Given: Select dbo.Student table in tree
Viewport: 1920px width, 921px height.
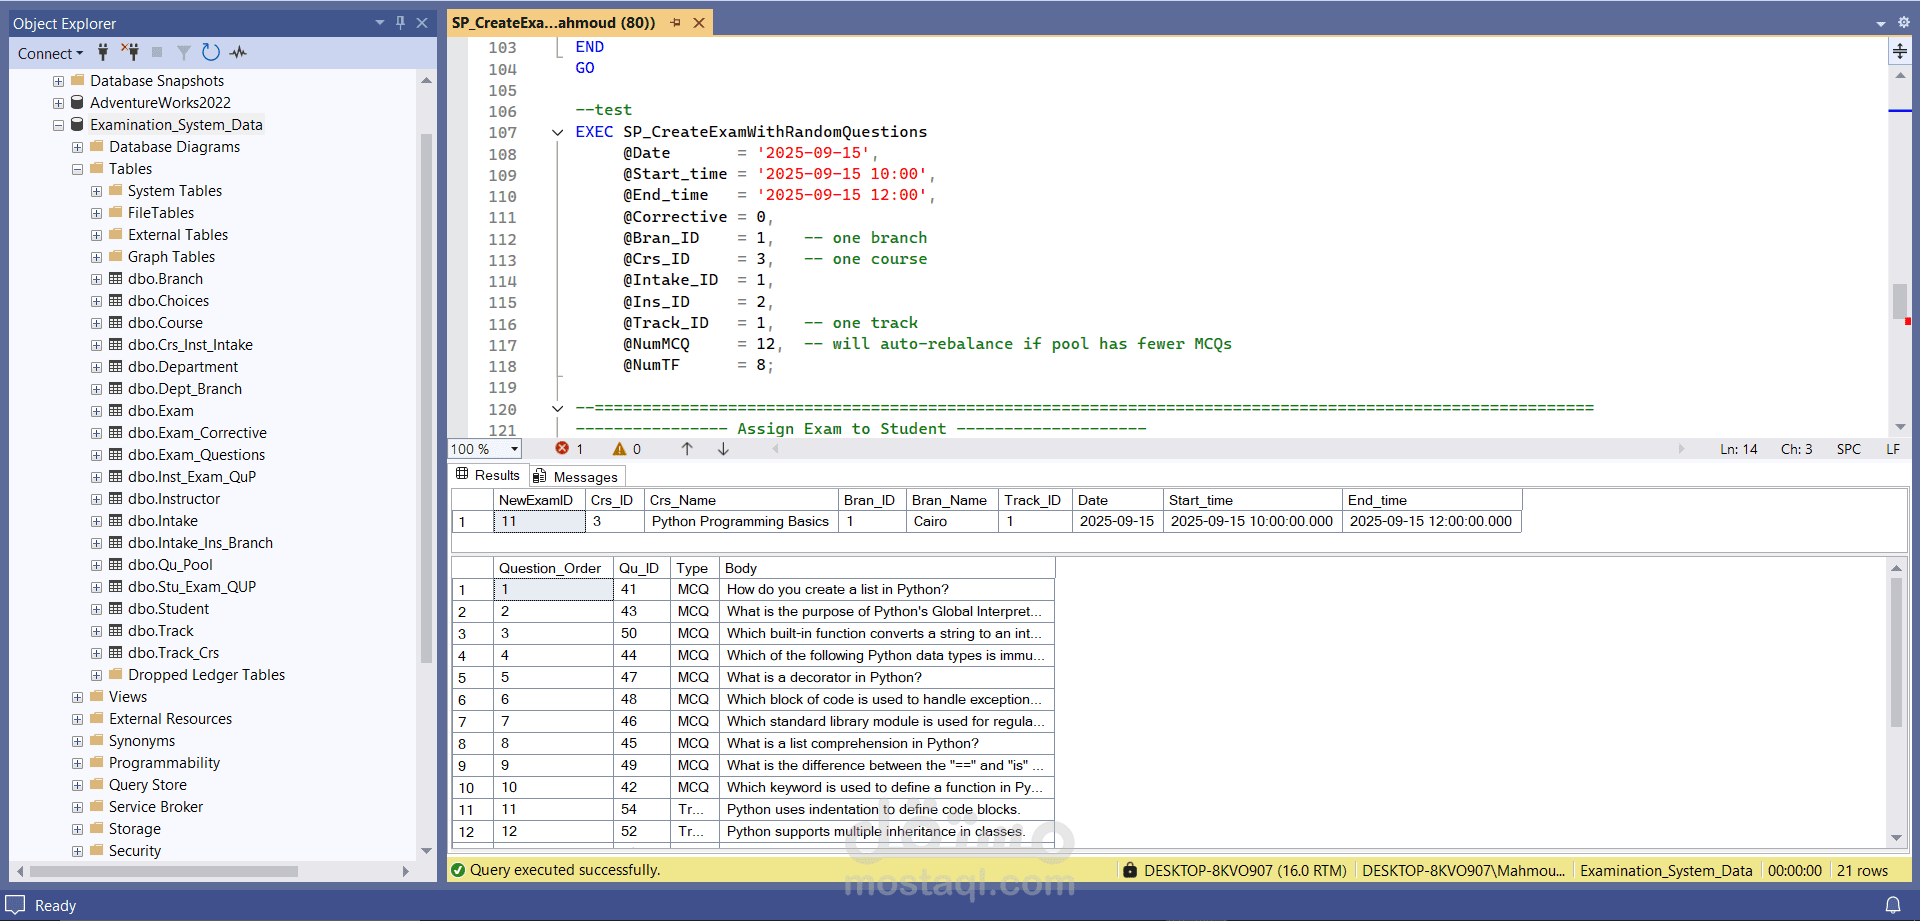Looking at the screenshot, I should (x=168, y=609).
